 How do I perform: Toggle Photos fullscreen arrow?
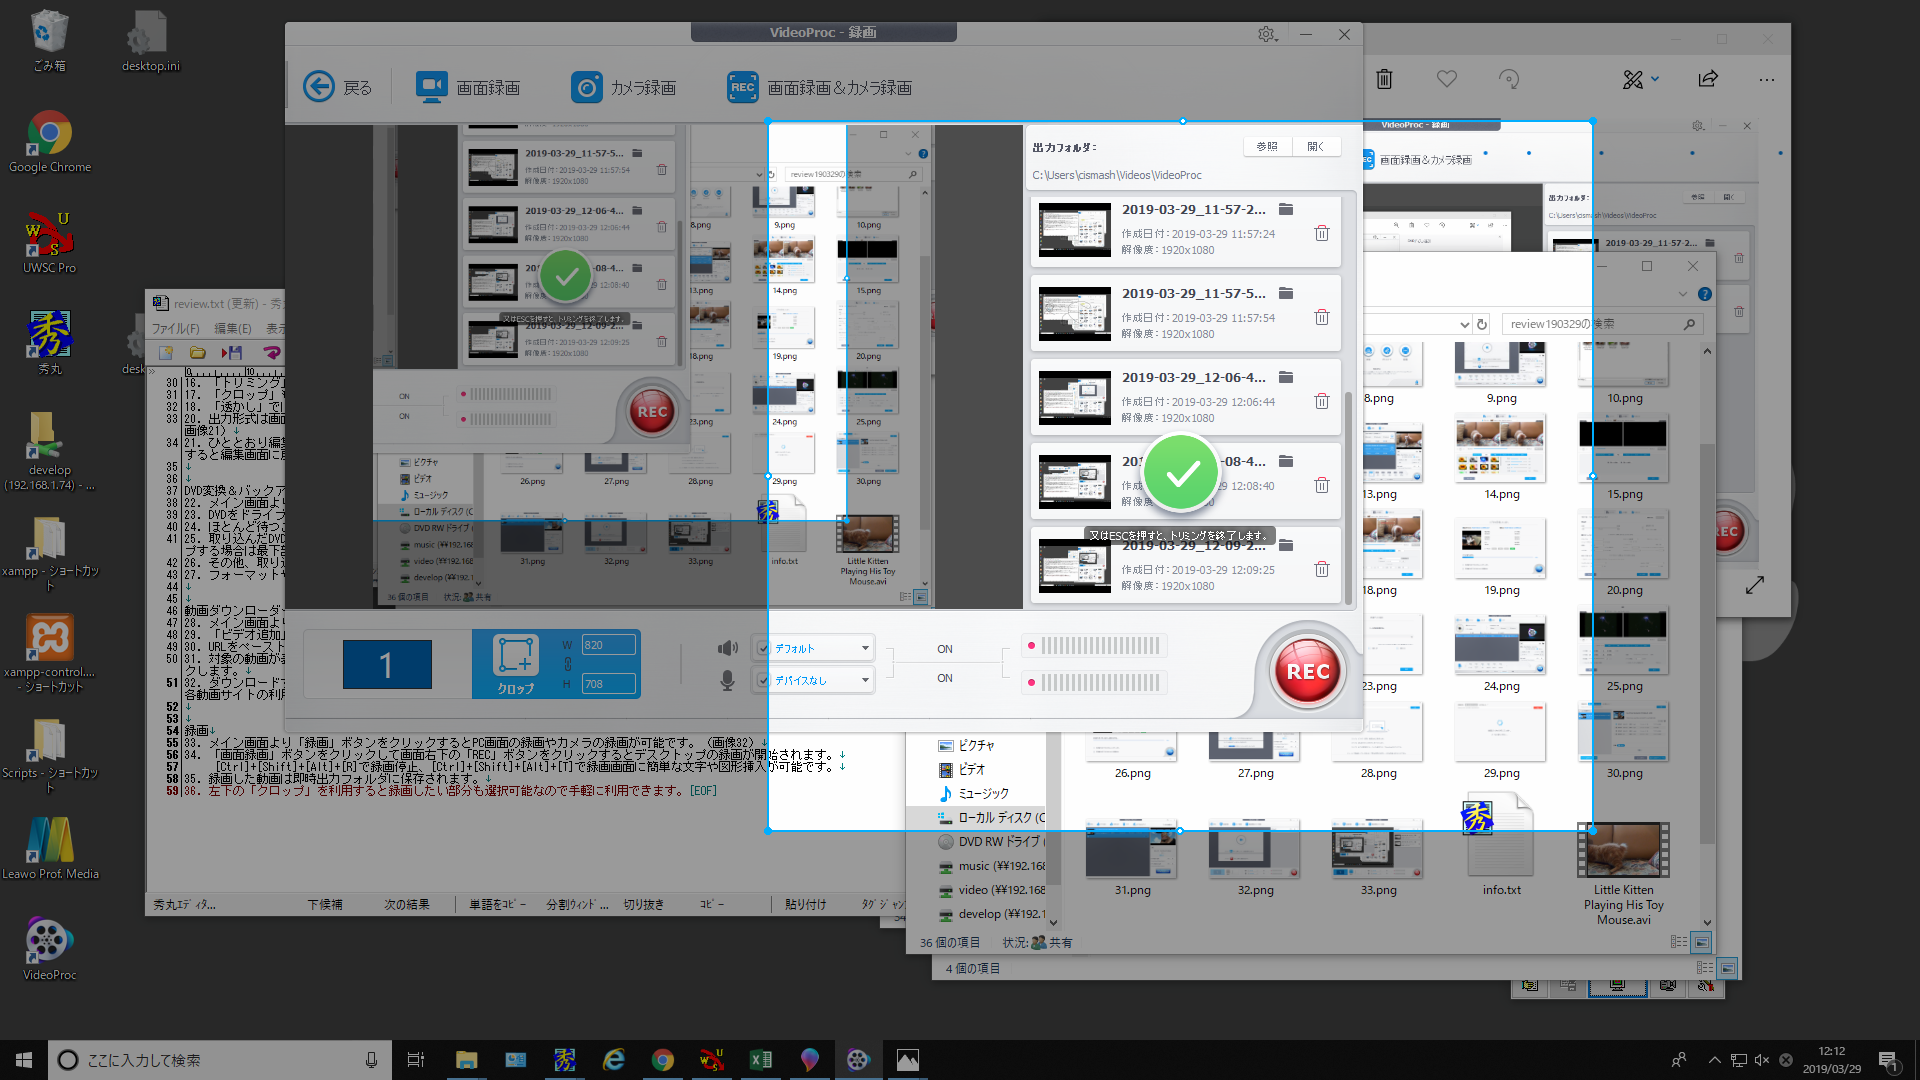point(1755,585)
